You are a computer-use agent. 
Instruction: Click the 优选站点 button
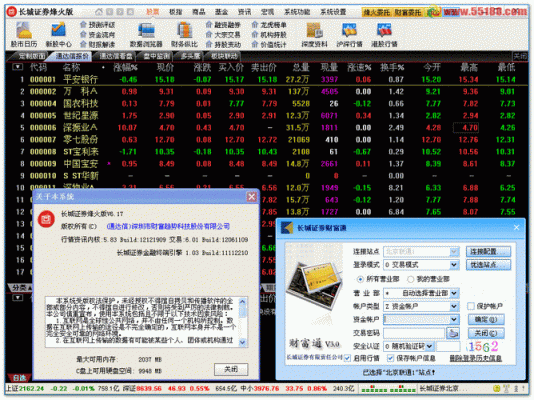click(488, 265)
